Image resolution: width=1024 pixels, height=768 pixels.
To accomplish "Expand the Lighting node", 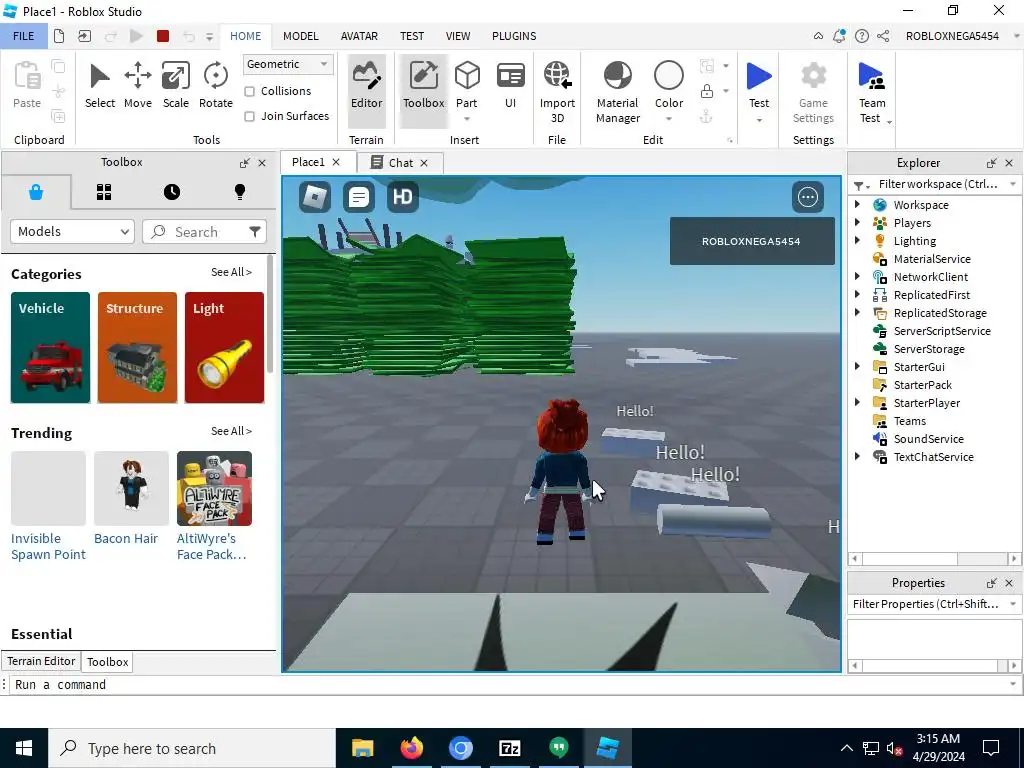I will (x=857, y=241).
